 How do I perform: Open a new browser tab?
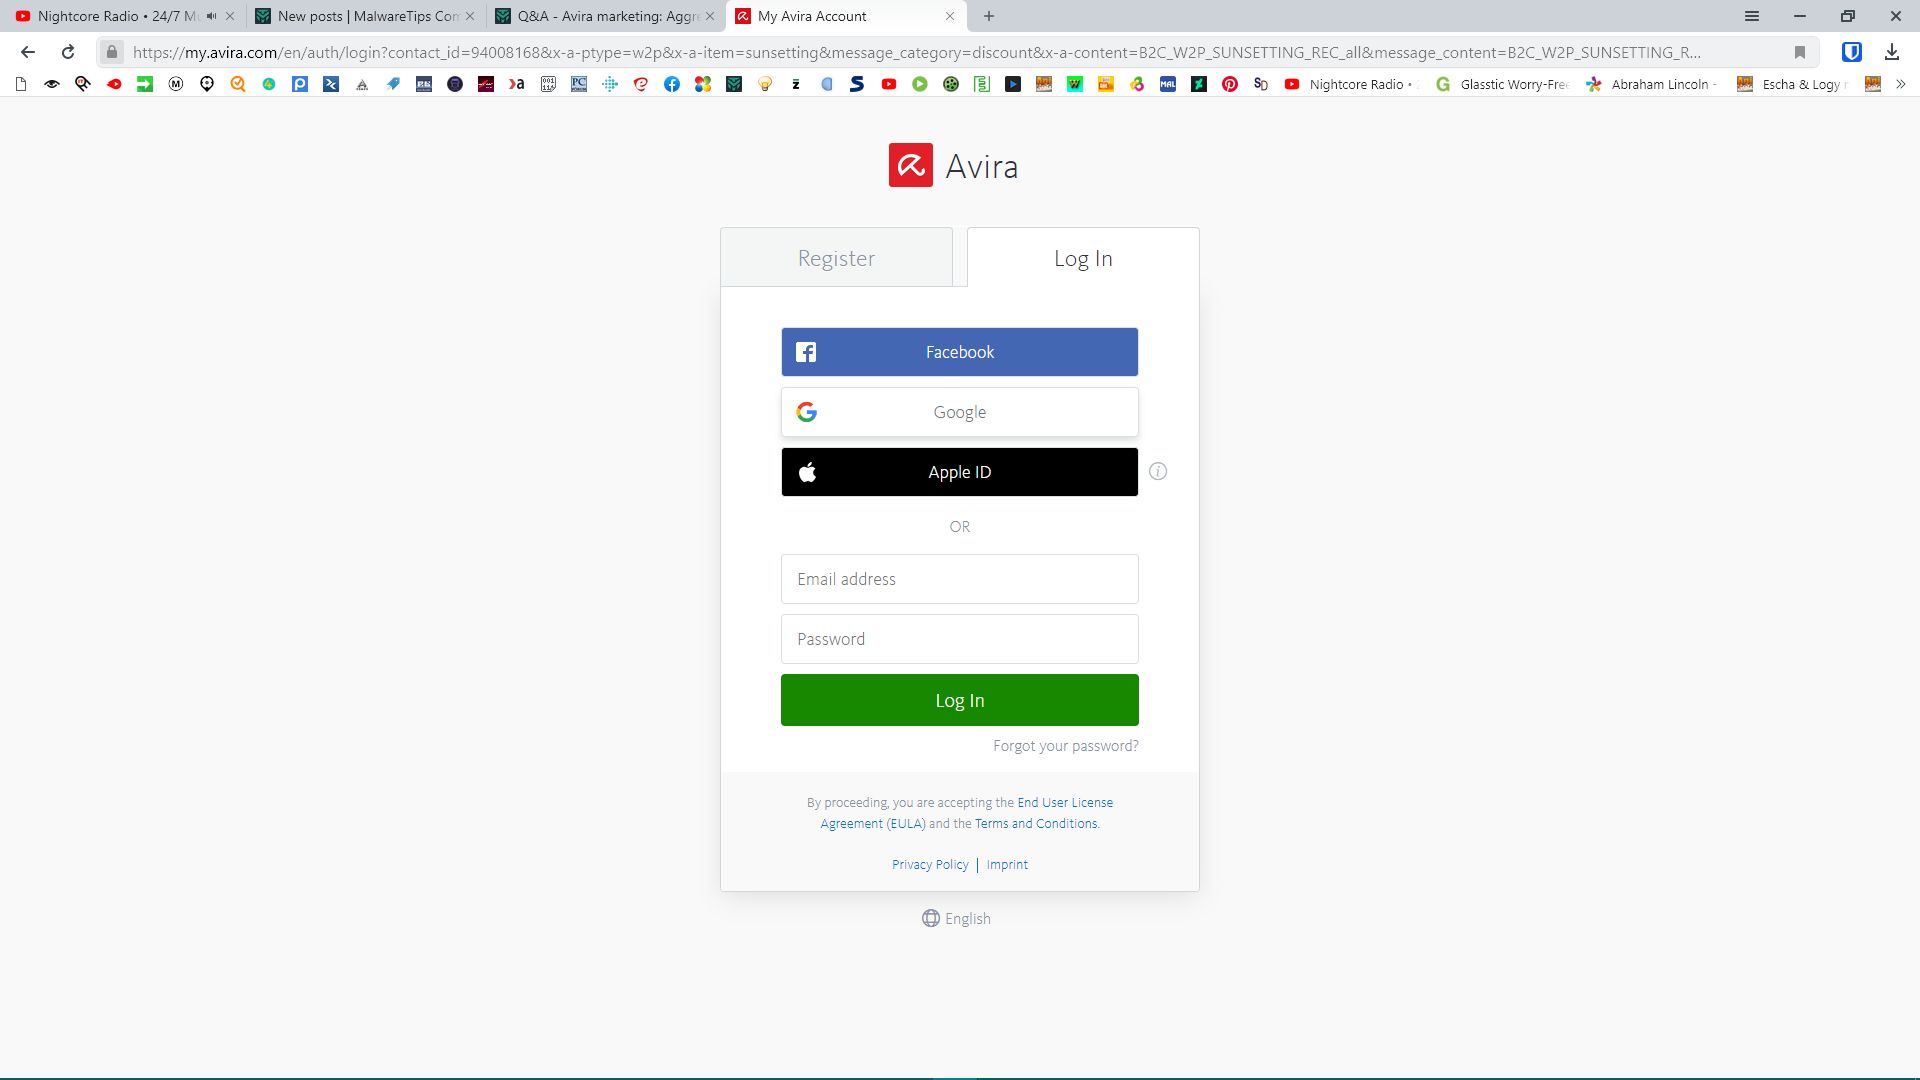tap(989, 16)
